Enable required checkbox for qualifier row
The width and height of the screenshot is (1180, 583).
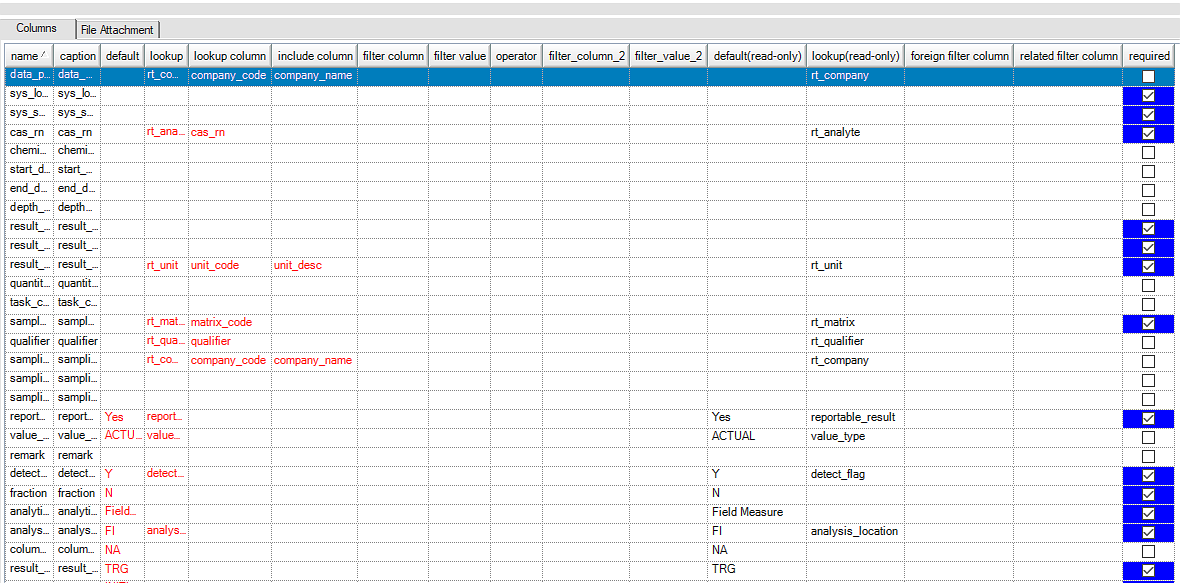[x=1148, y=342]
